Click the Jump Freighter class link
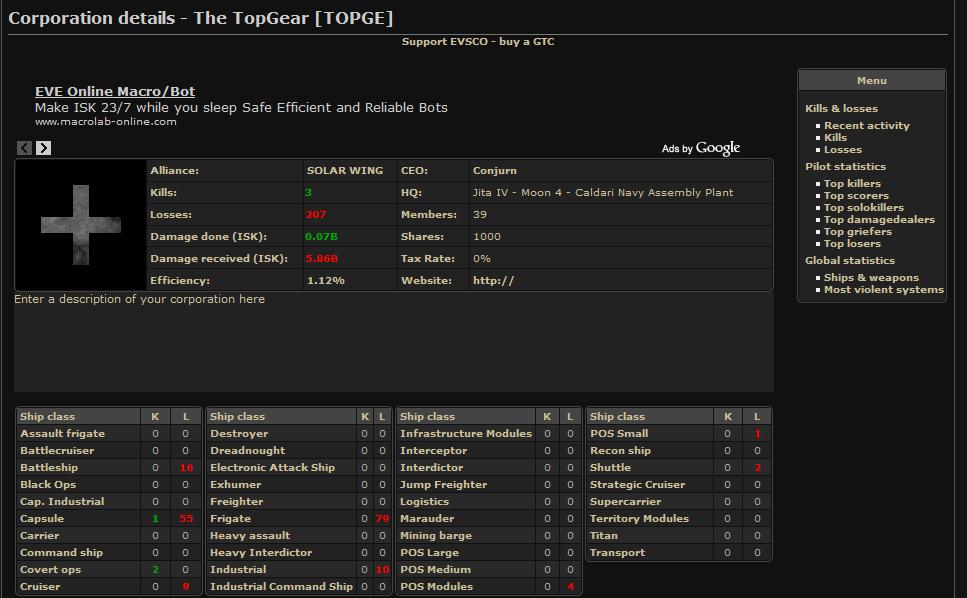 pos(443,485)
